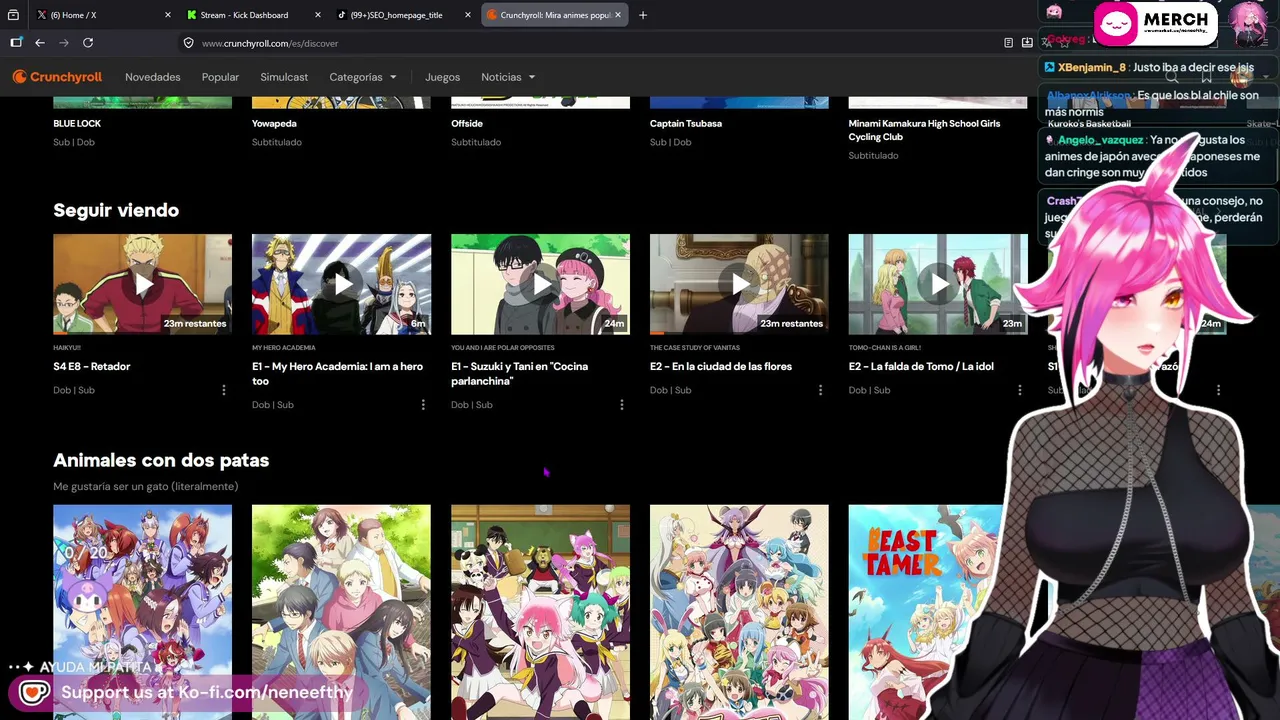Click '23m restantes' badge on Haikyu thumbnail

pyautogui.click(x=195, y=323)
